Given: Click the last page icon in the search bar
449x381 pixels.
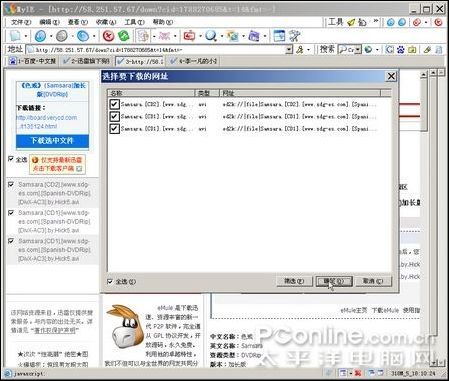Looking at the screenshot, I should [439, 50].
